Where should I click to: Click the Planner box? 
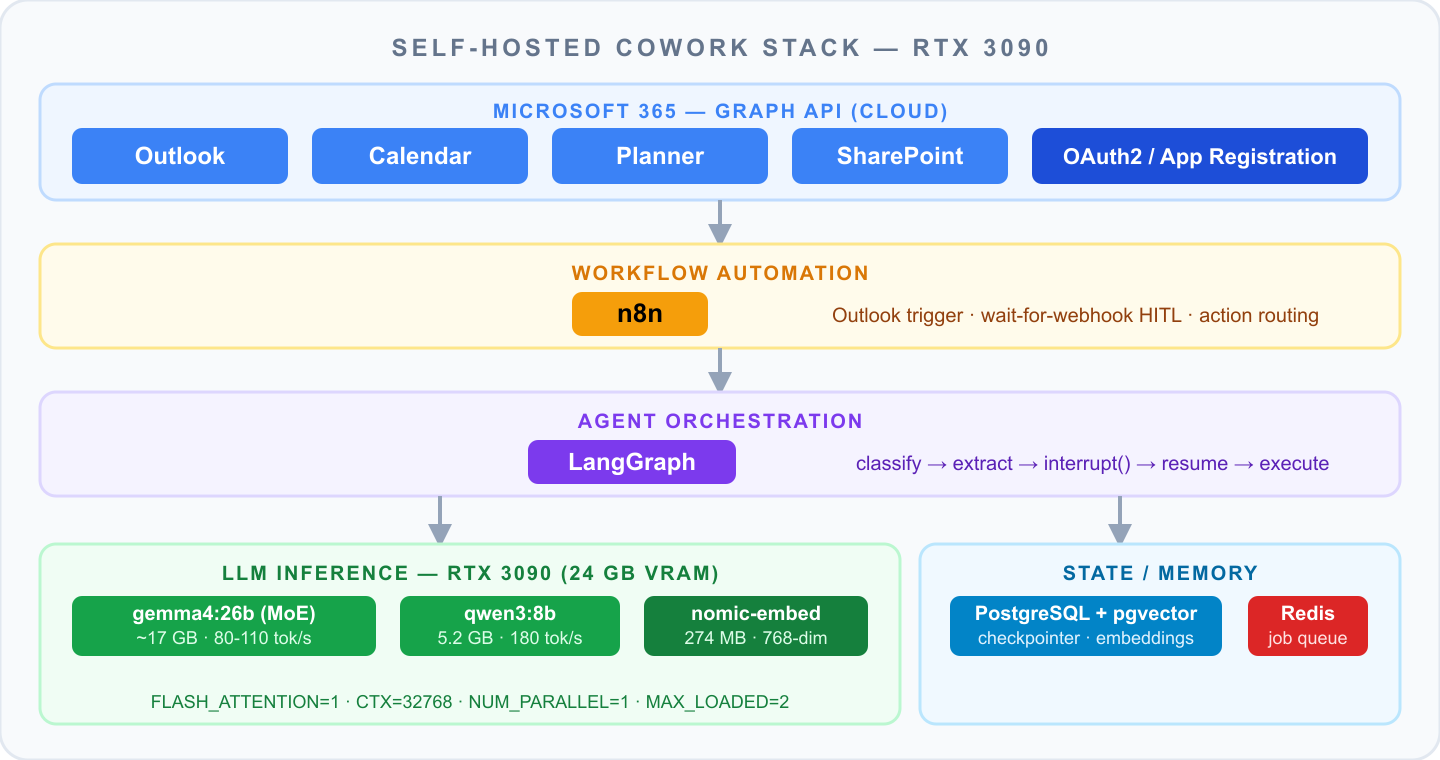(x=660, y=156)
